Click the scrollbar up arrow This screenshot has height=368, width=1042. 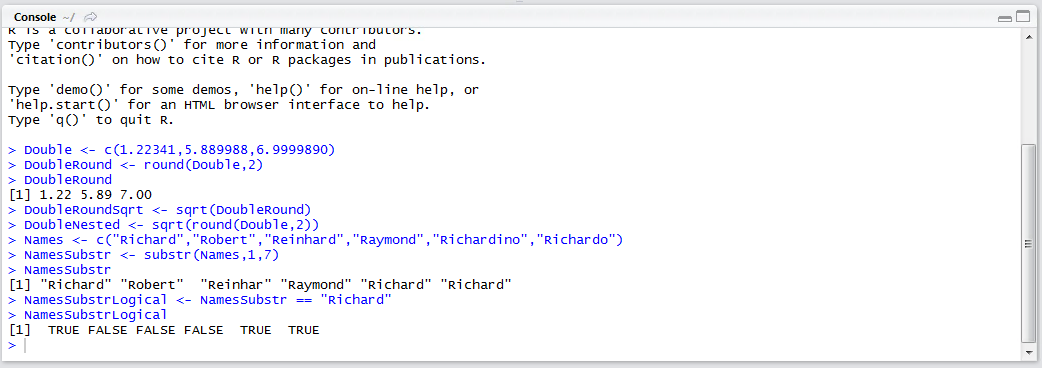pos(1027,35)
